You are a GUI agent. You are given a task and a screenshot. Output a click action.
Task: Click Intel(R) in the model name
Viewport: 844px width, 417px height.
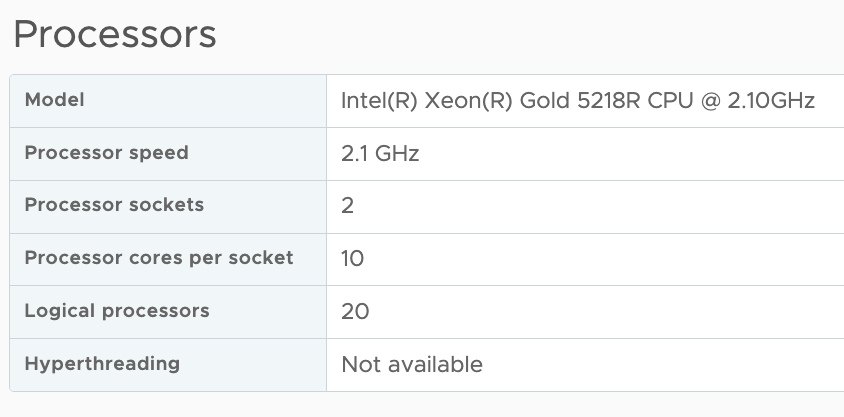378,101
